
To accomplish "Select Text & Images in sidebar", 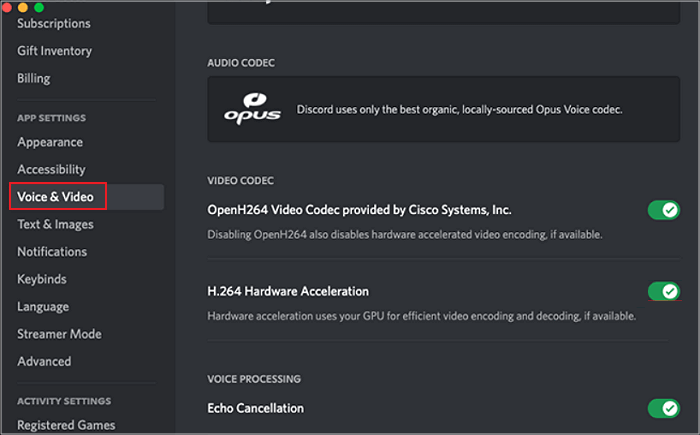I will tap(55, 224).
